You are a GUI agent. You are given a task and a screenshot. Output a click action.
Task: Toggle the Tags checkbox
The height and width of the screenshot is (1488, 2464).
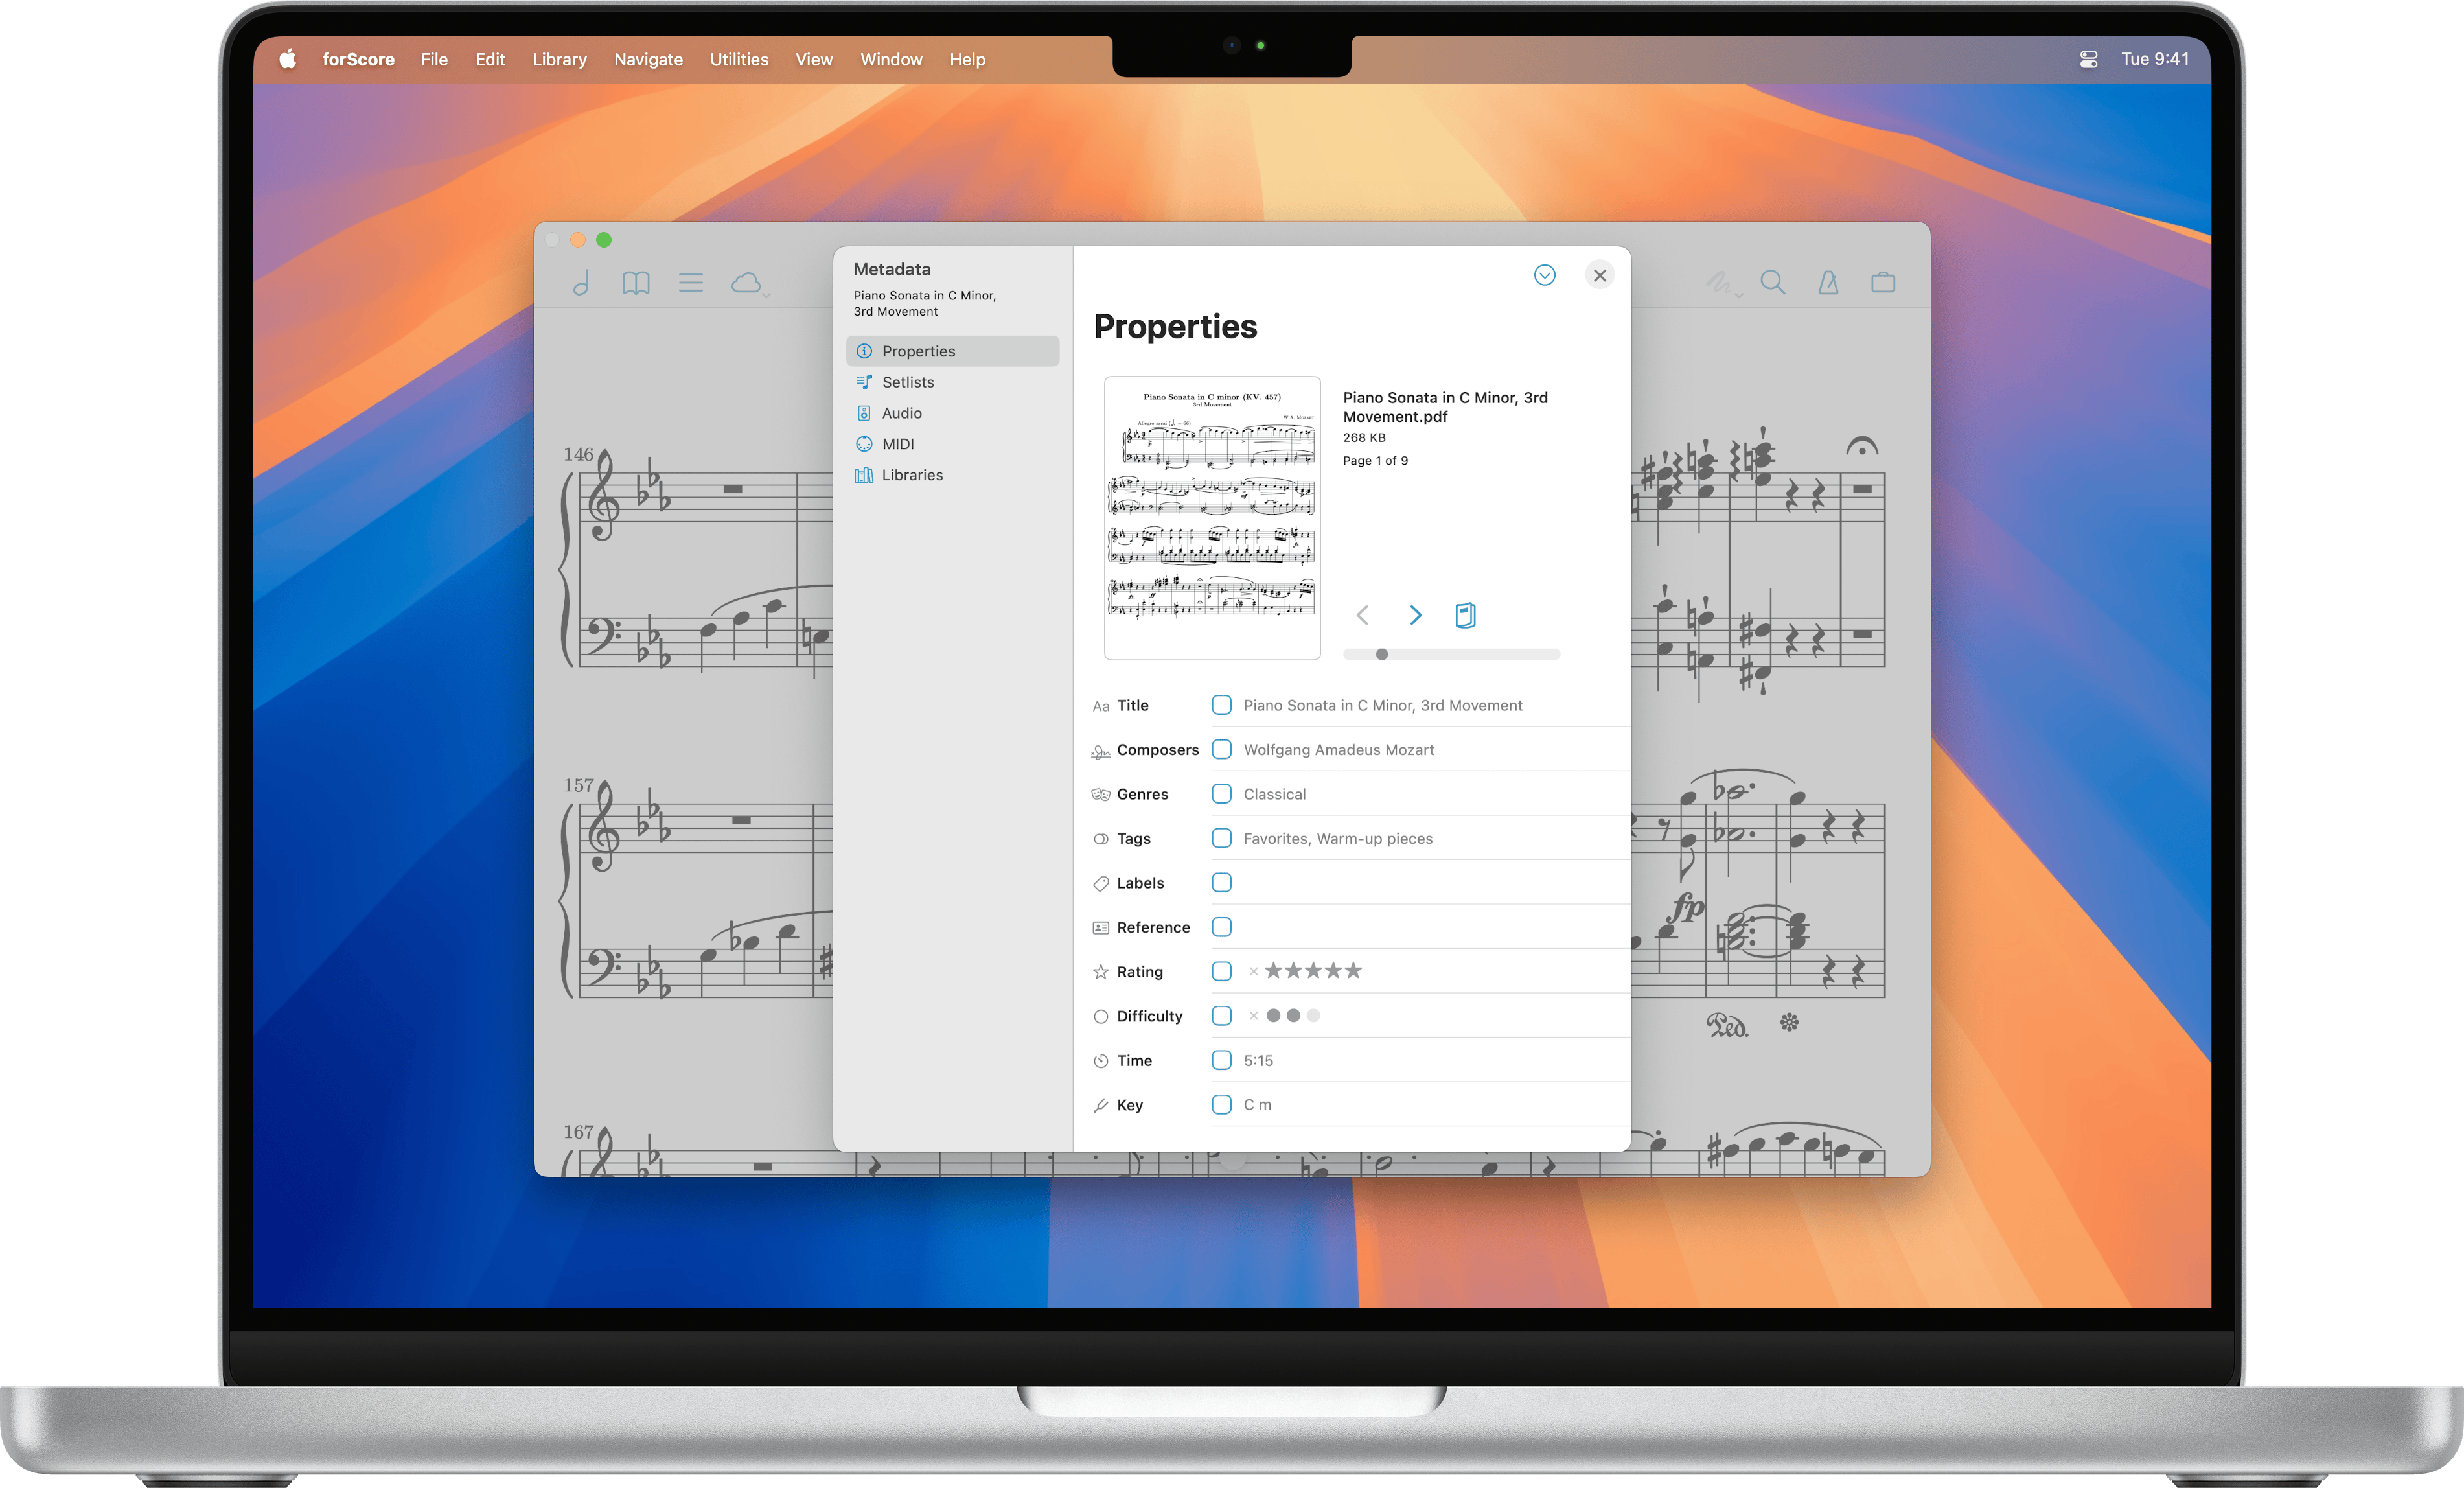1221,838
